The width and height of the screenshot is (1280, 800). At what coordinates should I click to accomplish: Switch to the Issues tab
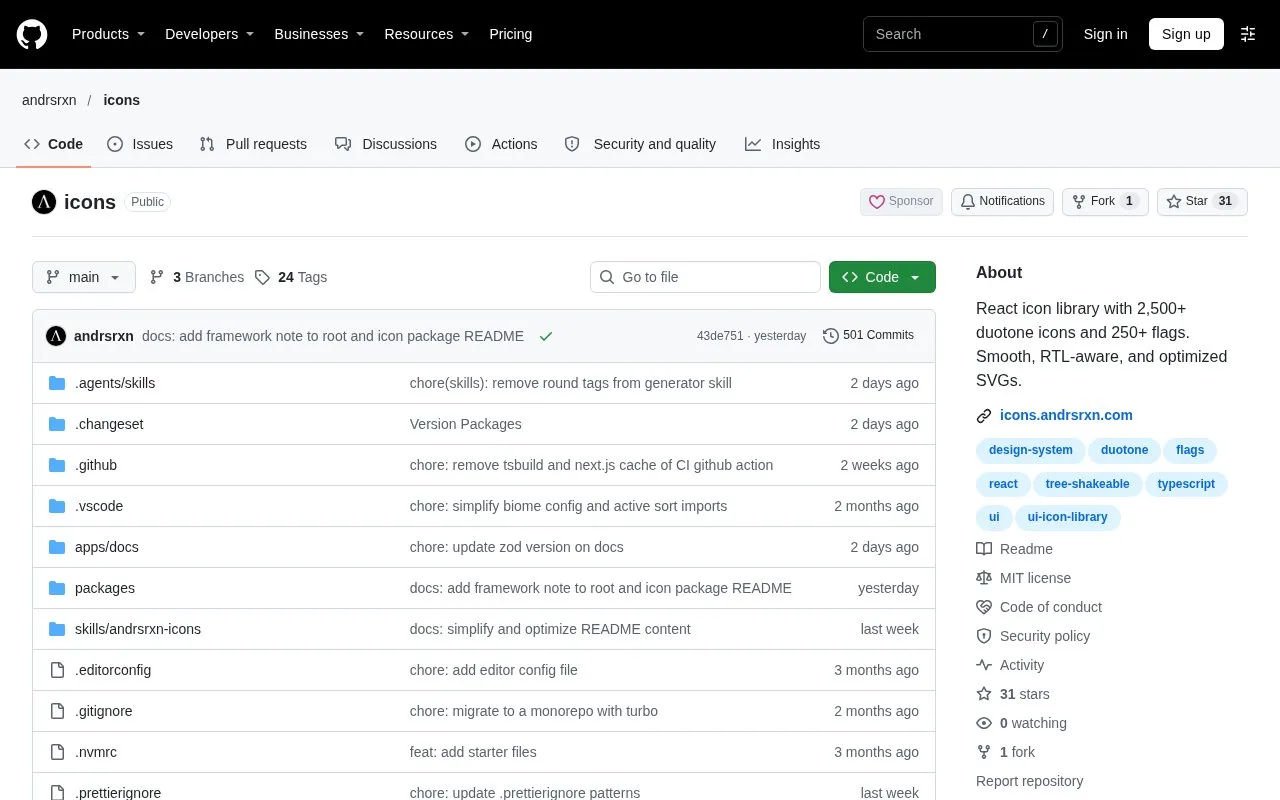140,144
